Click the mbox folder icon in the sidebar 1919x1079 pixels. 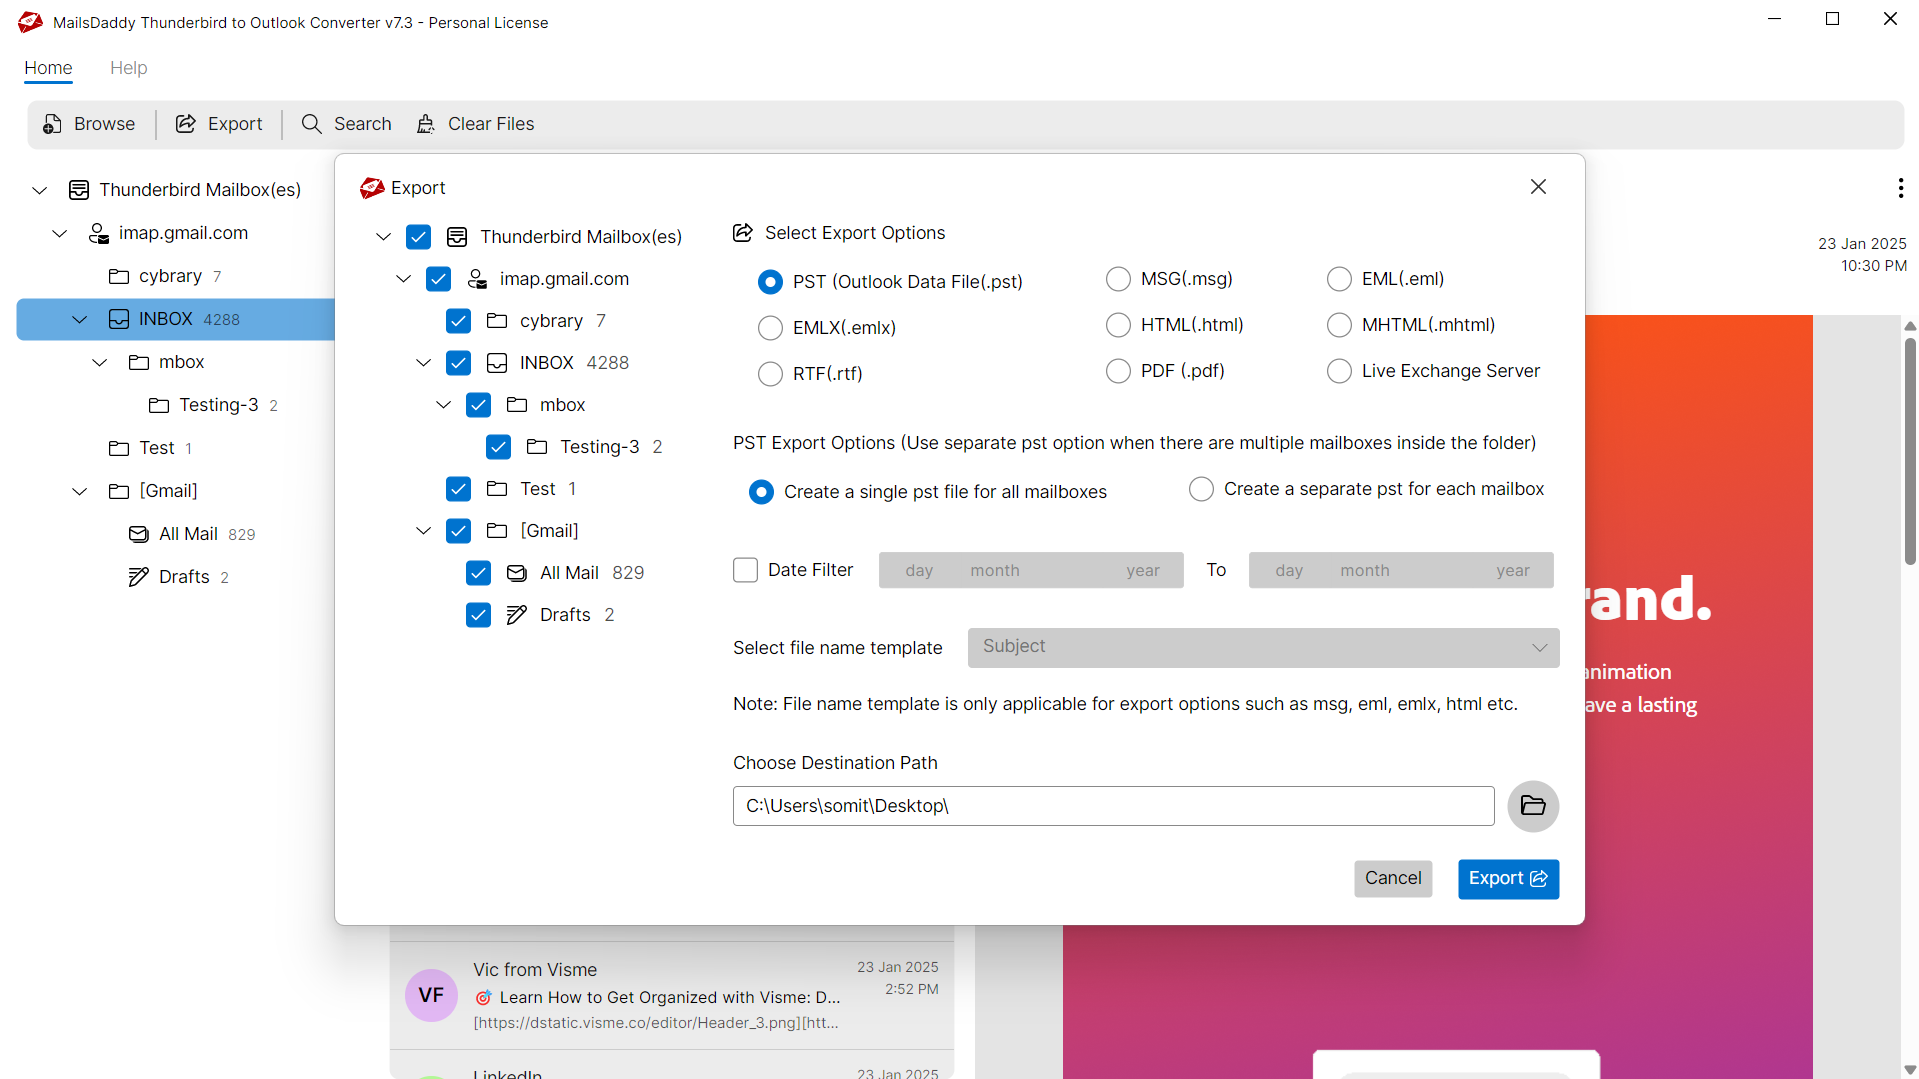(139, 362)
